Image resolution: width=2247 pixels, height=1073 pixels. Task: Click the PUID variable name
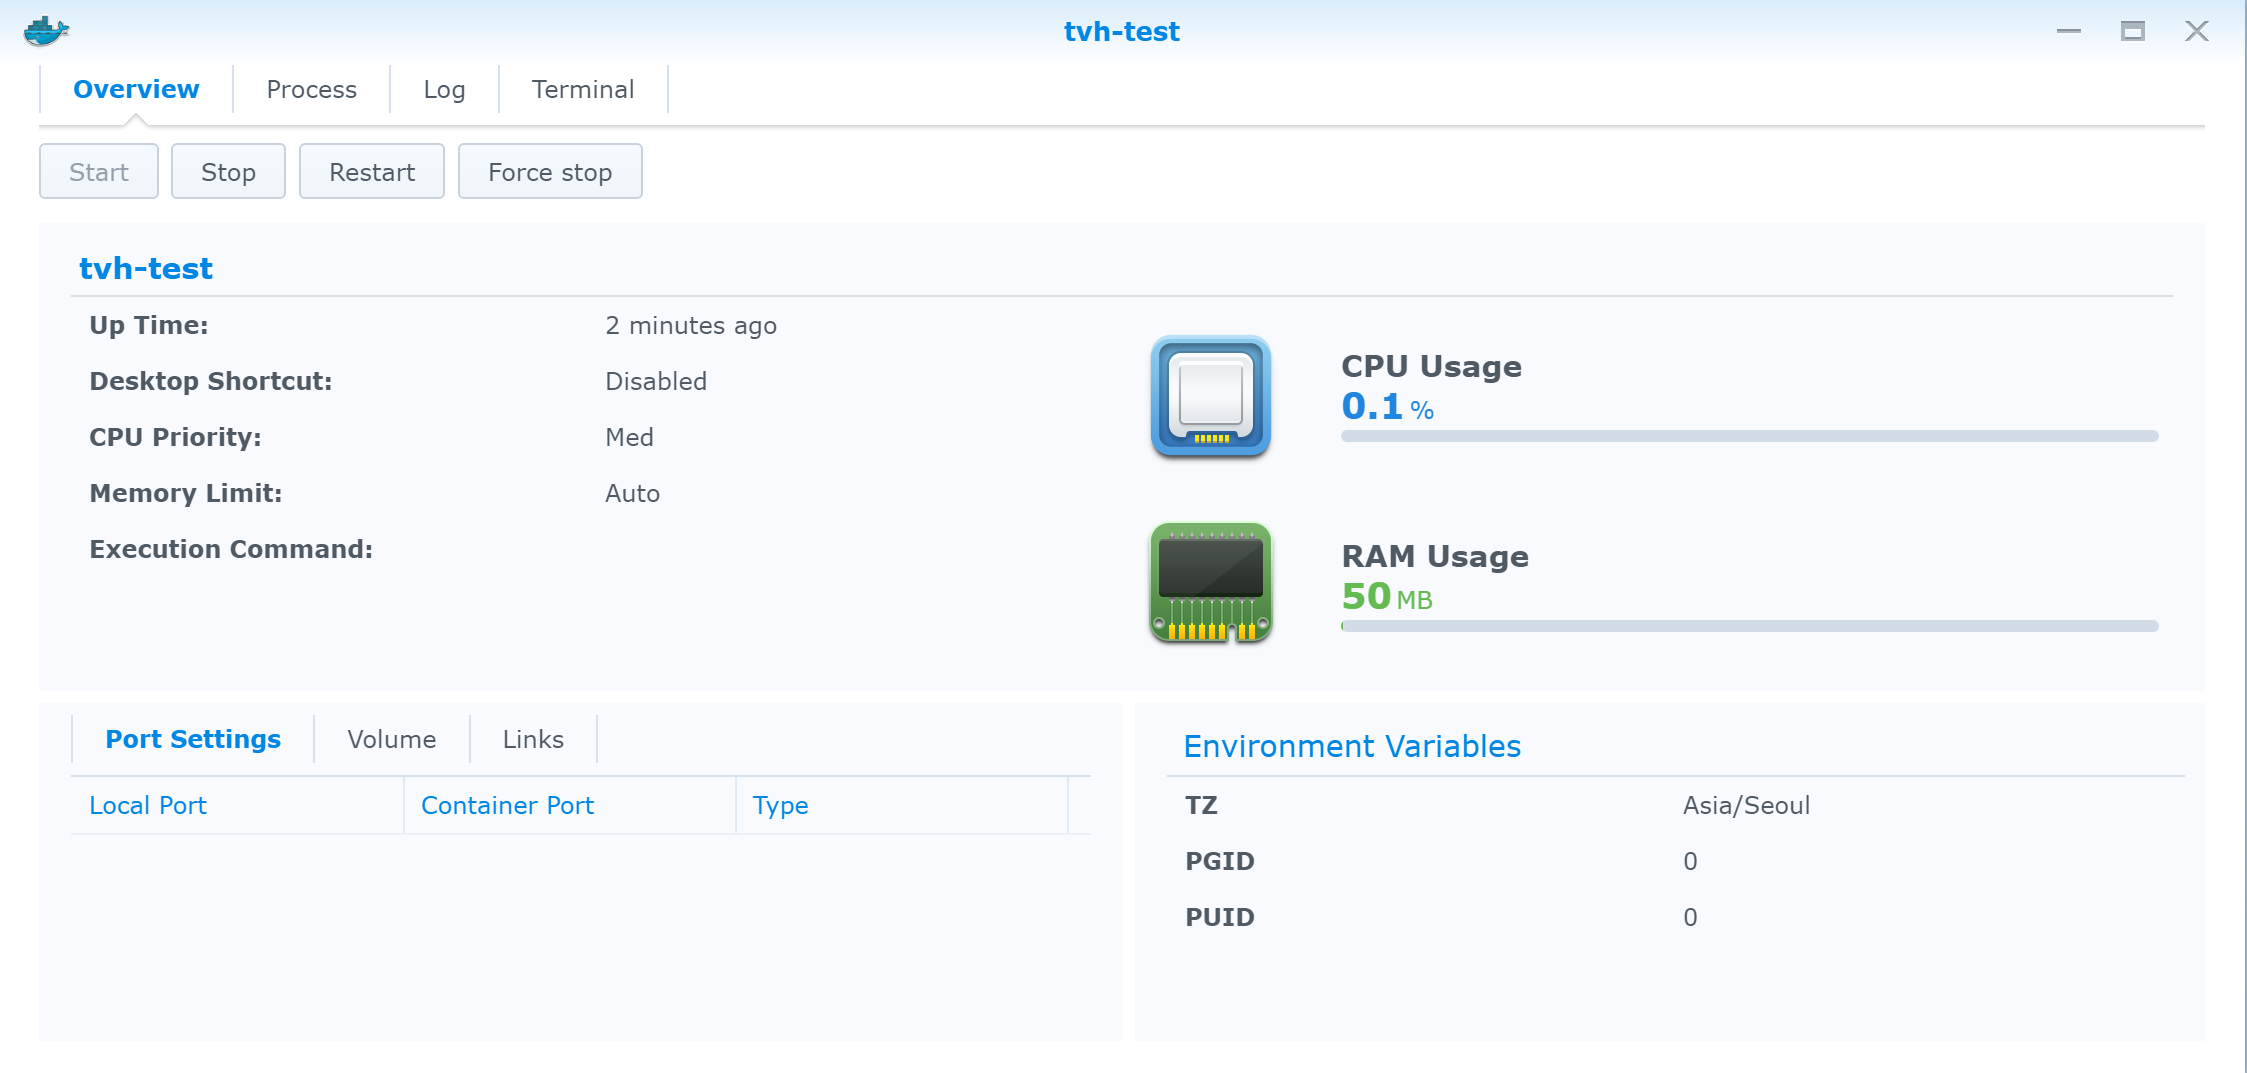coord(1219,917)
